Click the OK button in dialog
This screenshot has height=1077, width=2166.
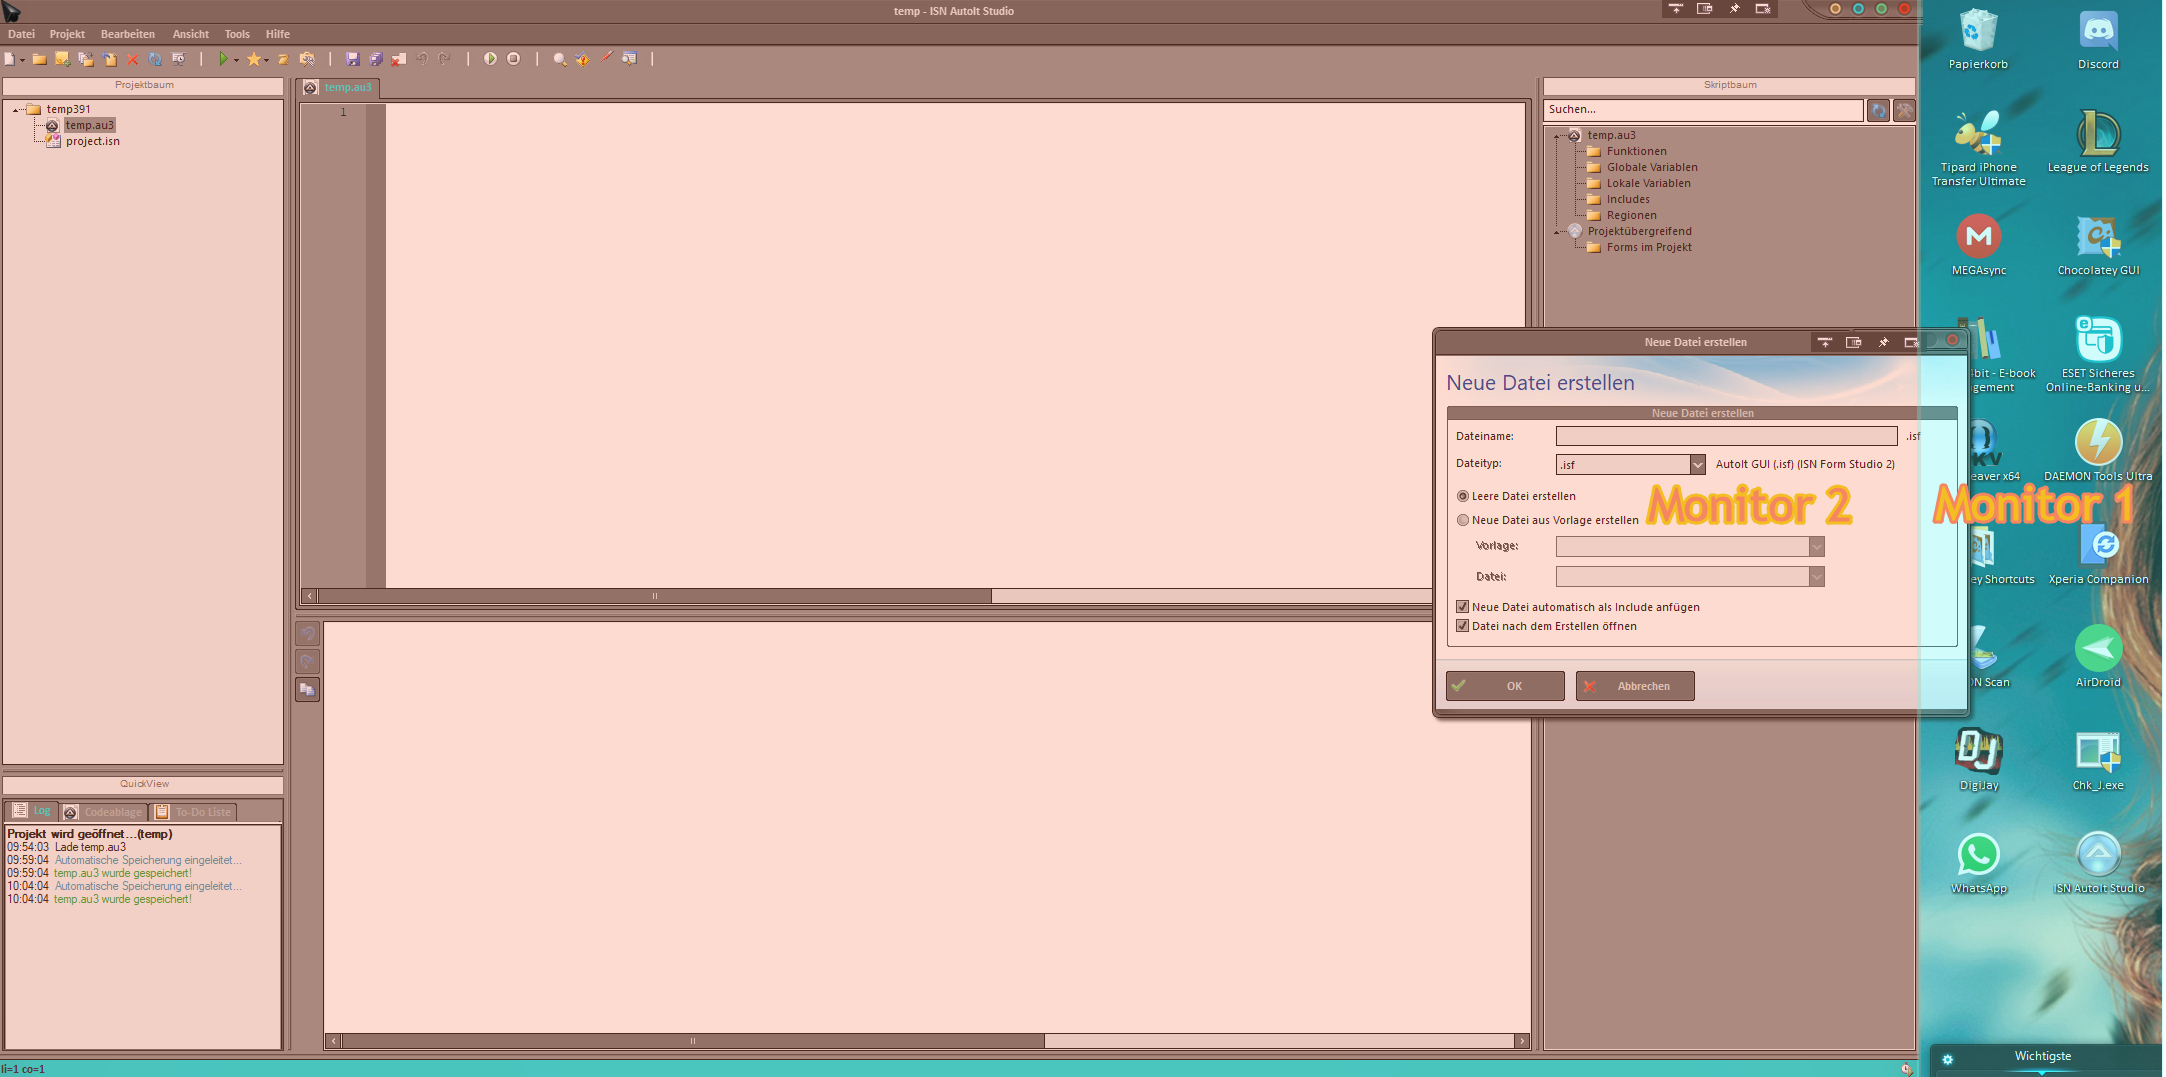pos(1505,686)
